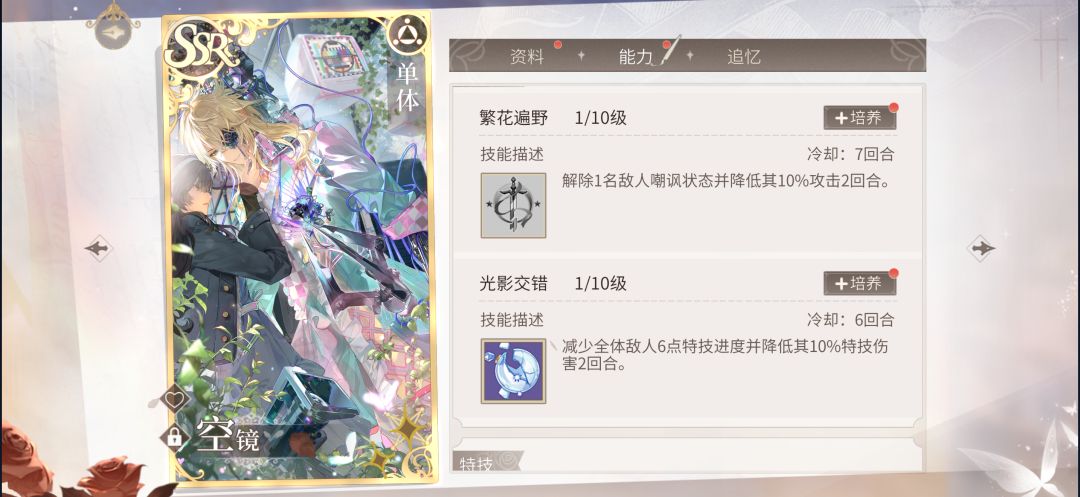Tap the 光影交错 skill description text

coord(725,355)
